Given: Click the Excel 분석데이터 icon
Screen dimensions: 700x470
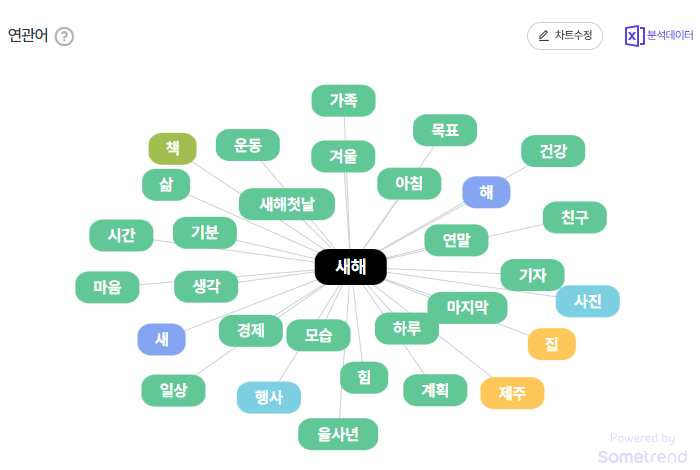Looking at the screenshot, I should coord(634,36).
